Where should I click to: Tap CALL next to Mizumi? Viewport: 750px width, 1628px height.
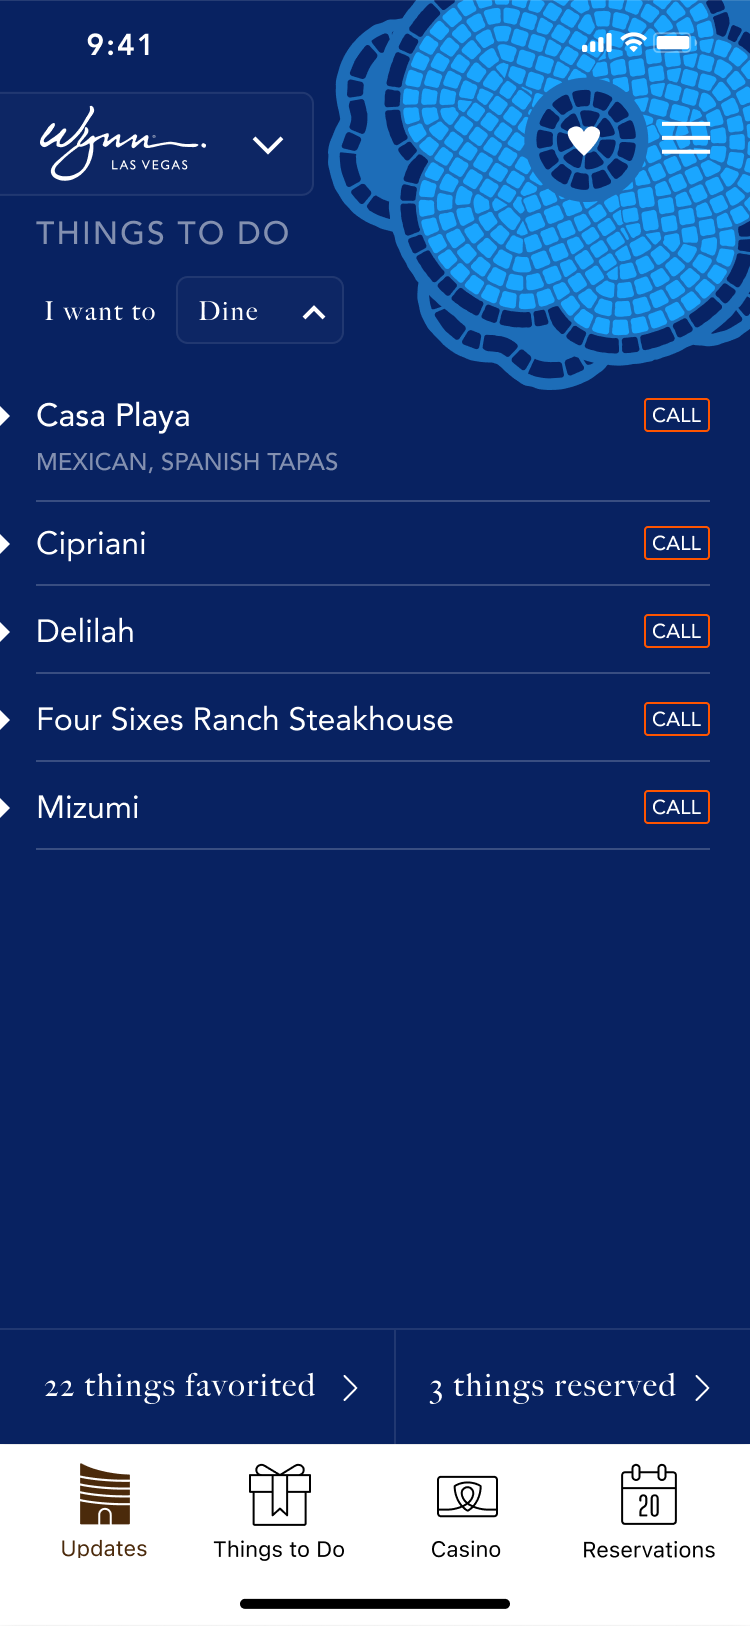677,808
